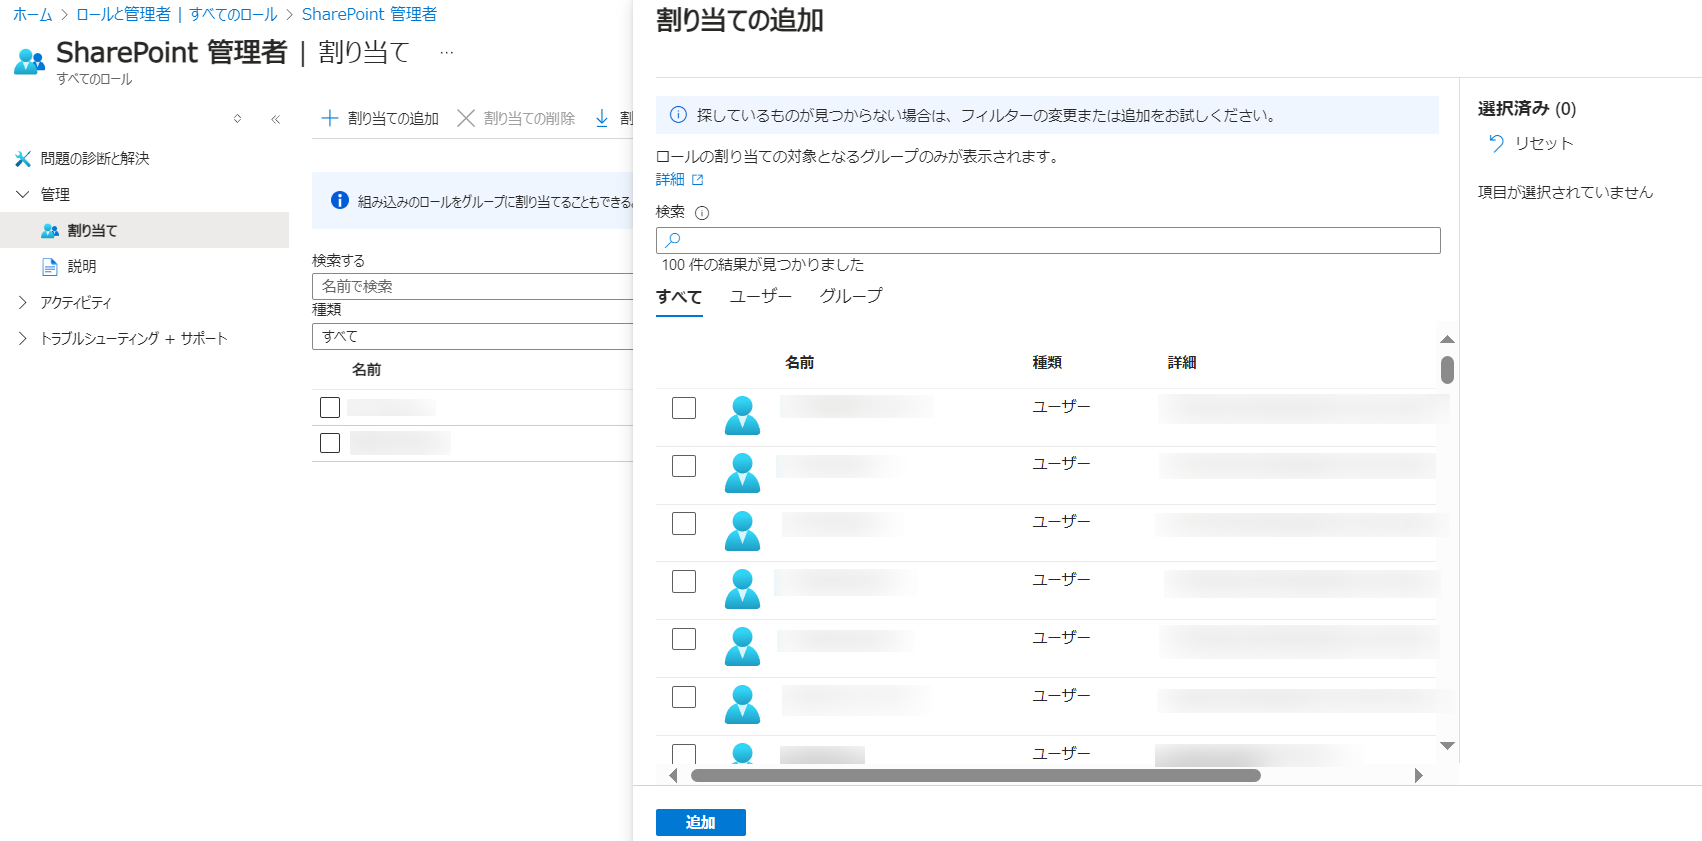Open the more options ellipsis next to 割り当て

click(x=447, y=52)
